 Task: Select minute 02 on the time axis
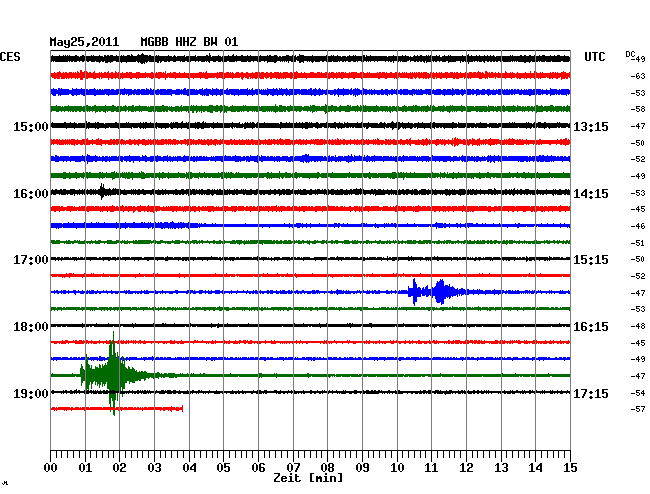(119, 467)
